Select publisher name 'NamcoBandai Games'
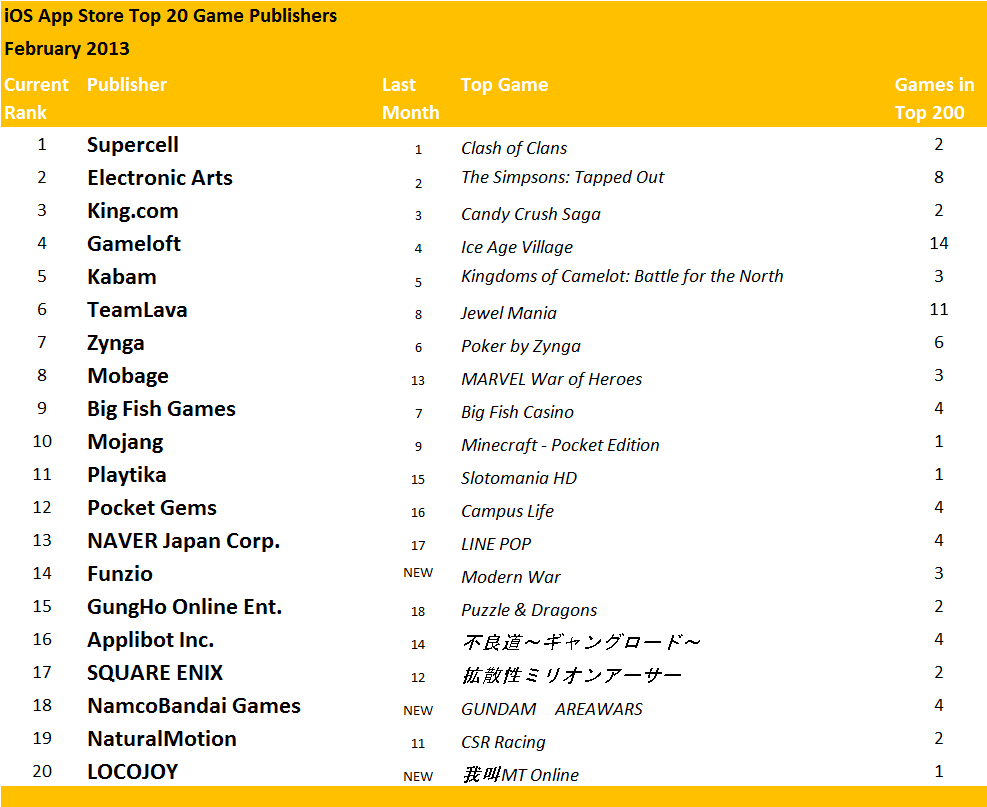 (194, 706)
